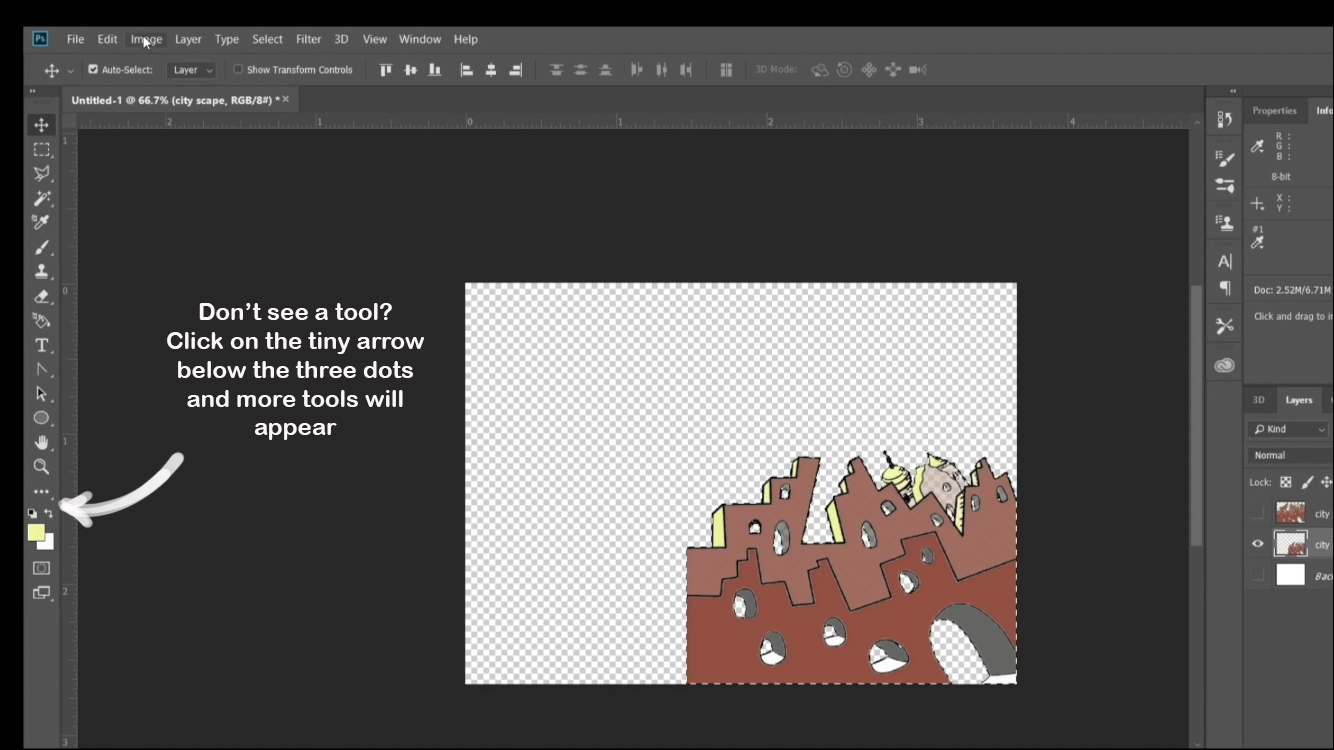The width and height of the screenshot is (1334, 750).
Task: Select the Eraser tool
Action: click(41, 296)
